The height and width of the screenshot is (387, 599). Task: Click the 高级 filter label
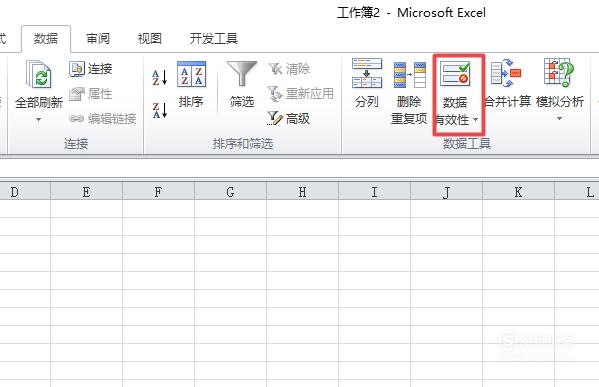[x=298, y=119]
